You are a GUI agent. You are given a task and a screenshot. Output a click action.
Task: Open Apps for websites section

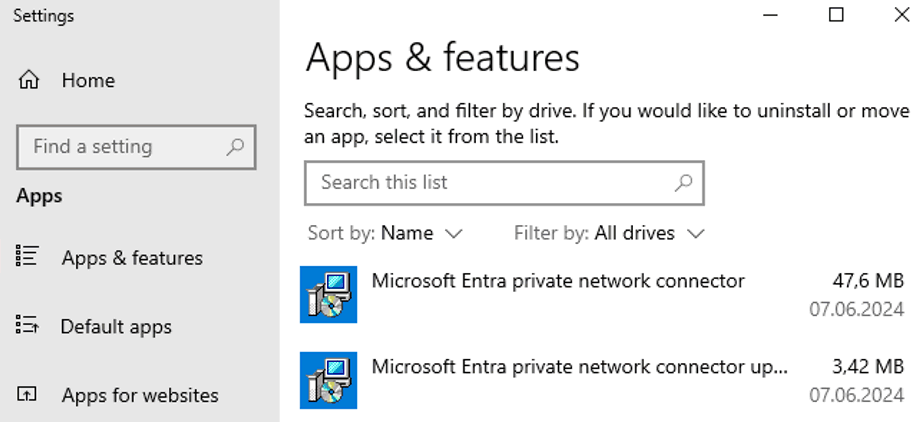pyautogui.click(x=140, y=395)
